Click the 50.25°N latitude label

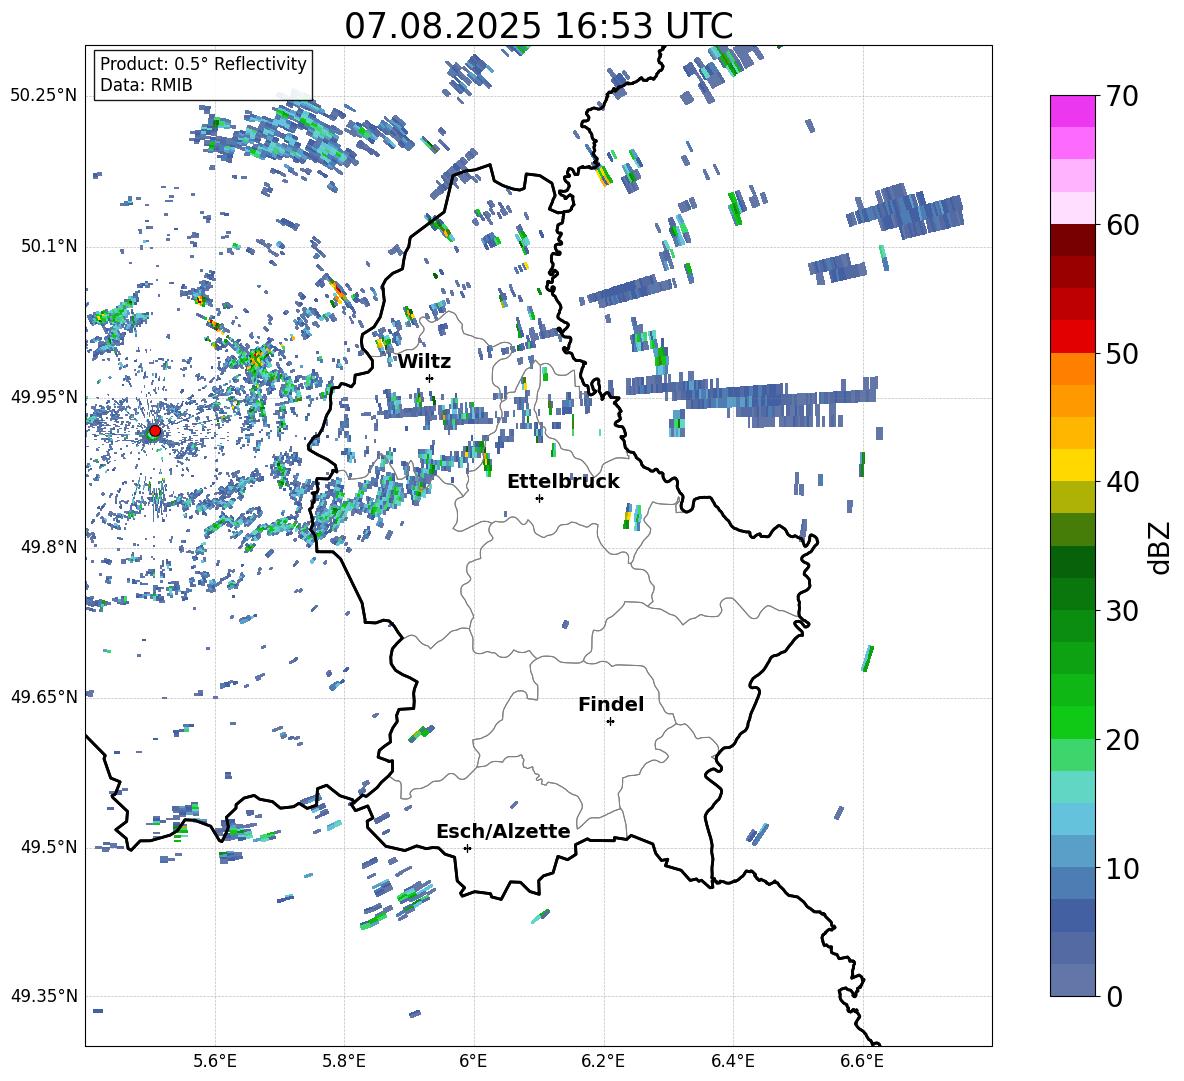(44, 96)
